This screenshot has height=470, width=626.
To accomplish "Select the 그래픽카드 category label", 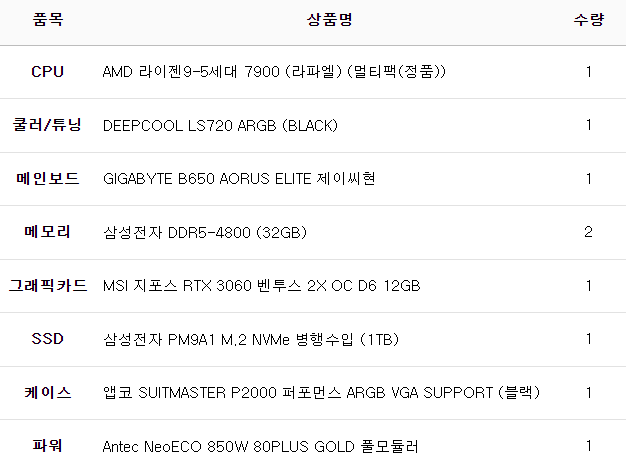I will click(x=47, y=286).
